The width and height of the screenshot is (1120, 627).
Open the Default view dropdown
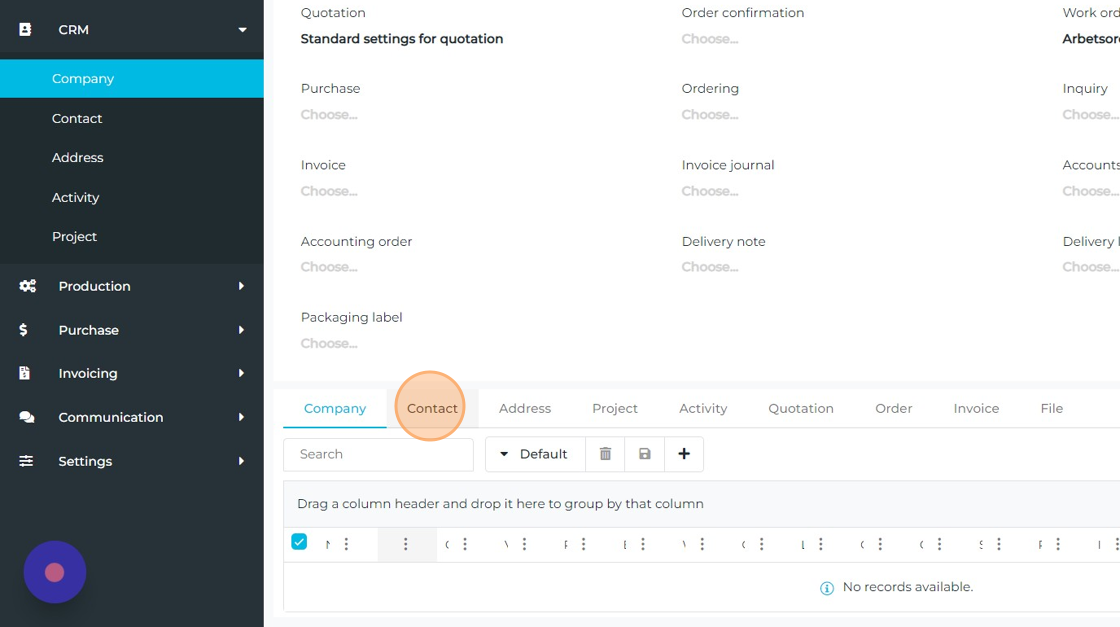pyautogui.click(x=534, y=454)
